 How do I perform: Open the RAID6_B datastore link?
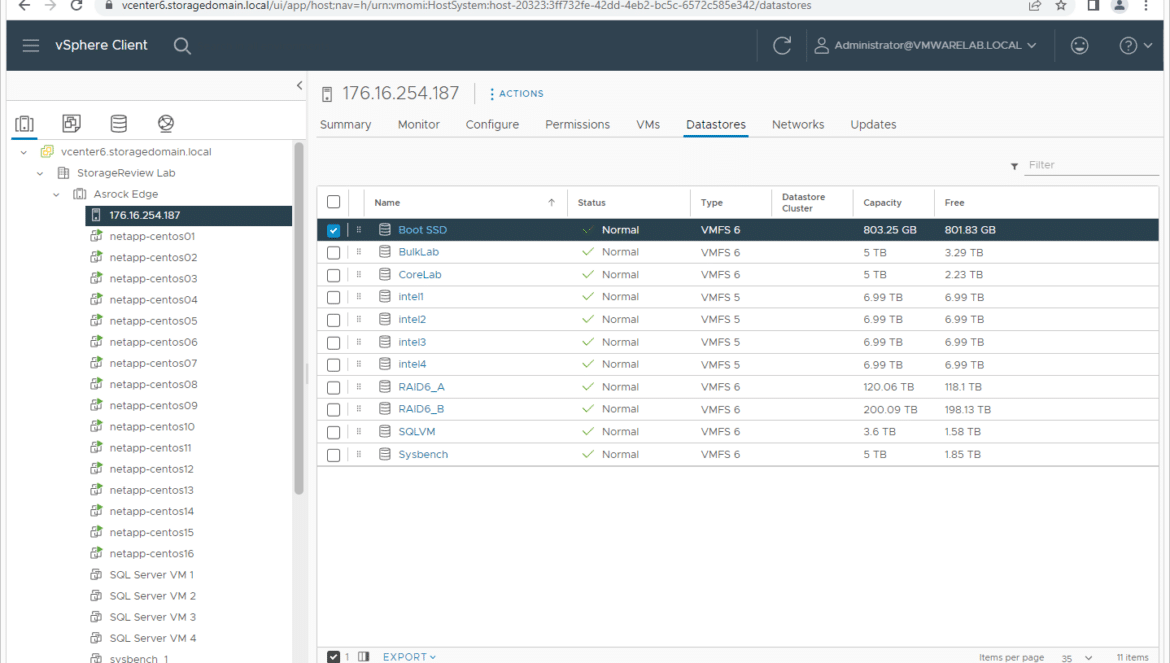point(421,409)
